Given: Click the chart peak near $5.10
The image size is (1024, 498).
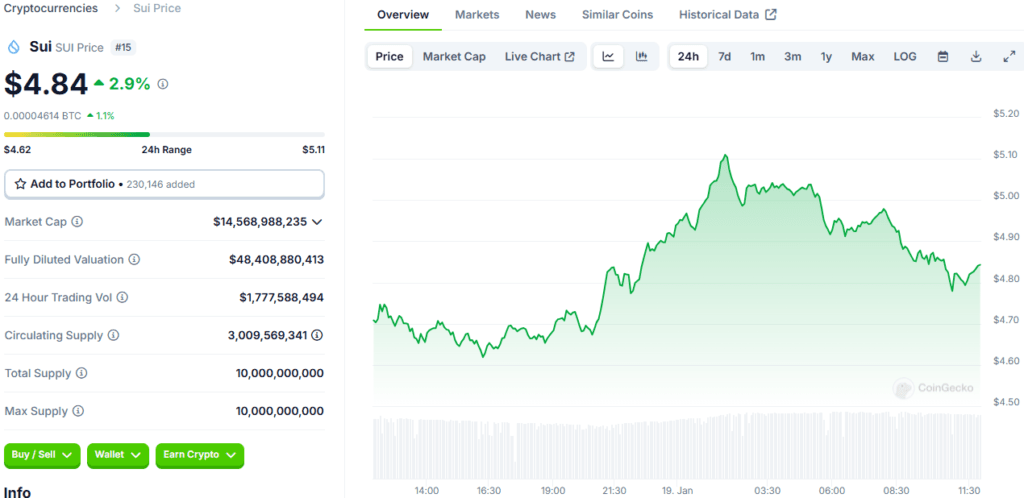Looking at the screenshot, I should coord(724,156).
